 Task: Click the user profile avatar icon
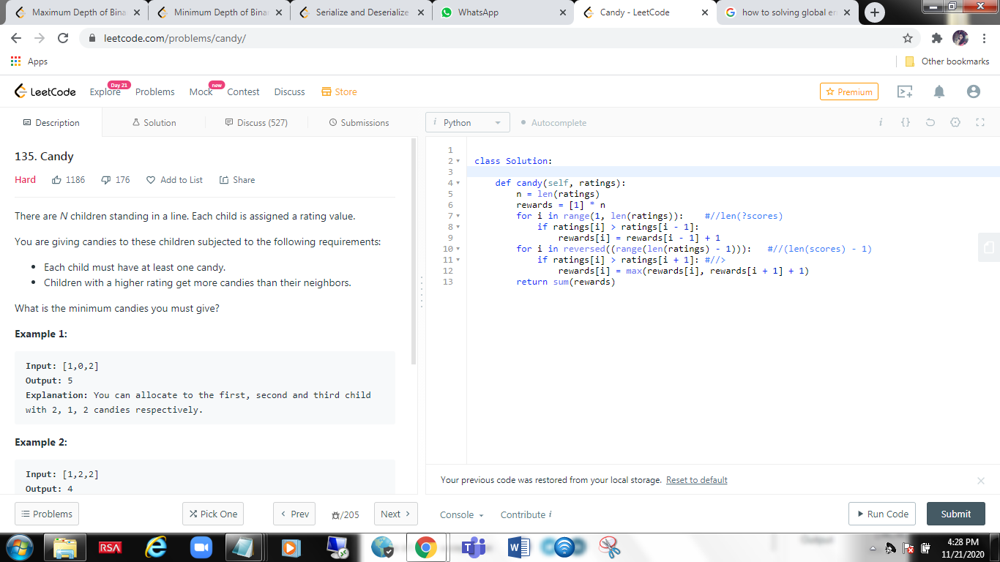[973, 92]
